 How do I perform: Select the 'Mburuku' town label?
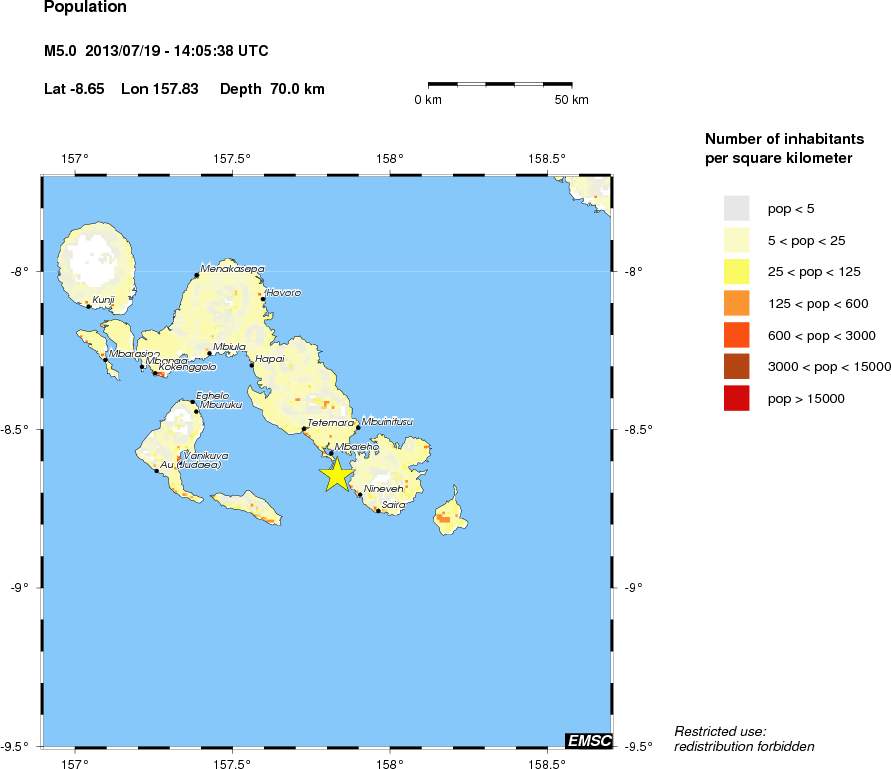point(221,405)
